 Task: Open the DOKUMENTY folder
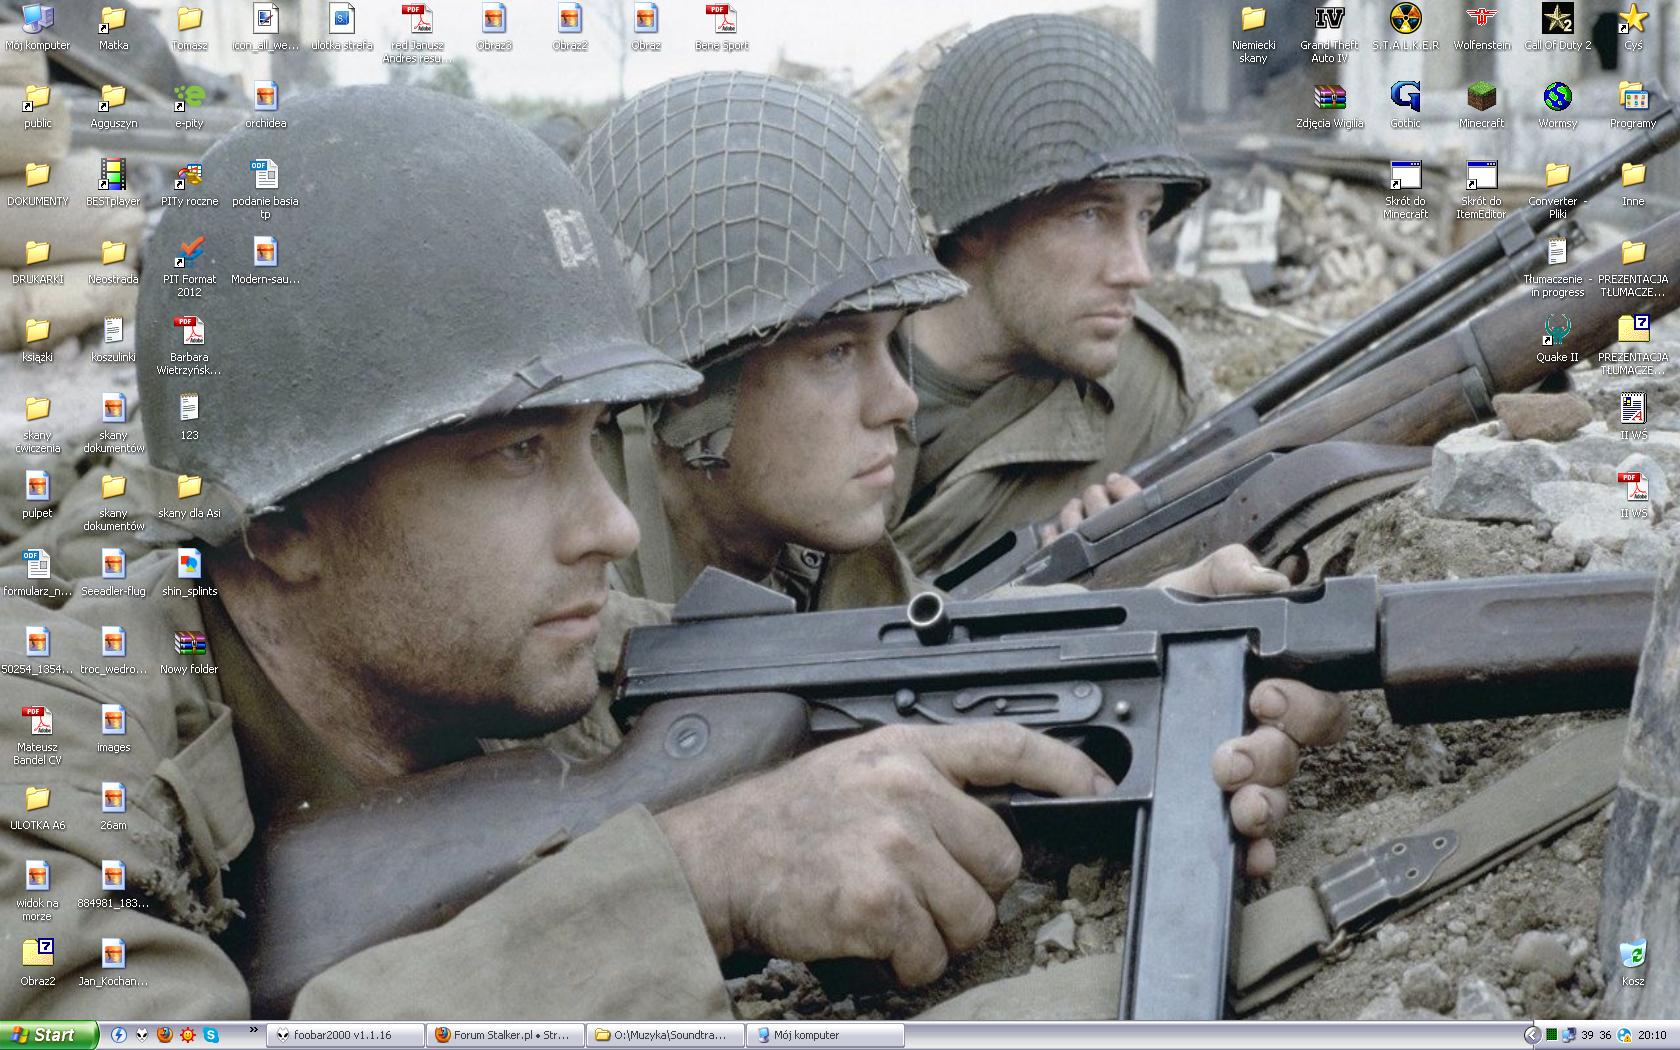coord(37,183)
